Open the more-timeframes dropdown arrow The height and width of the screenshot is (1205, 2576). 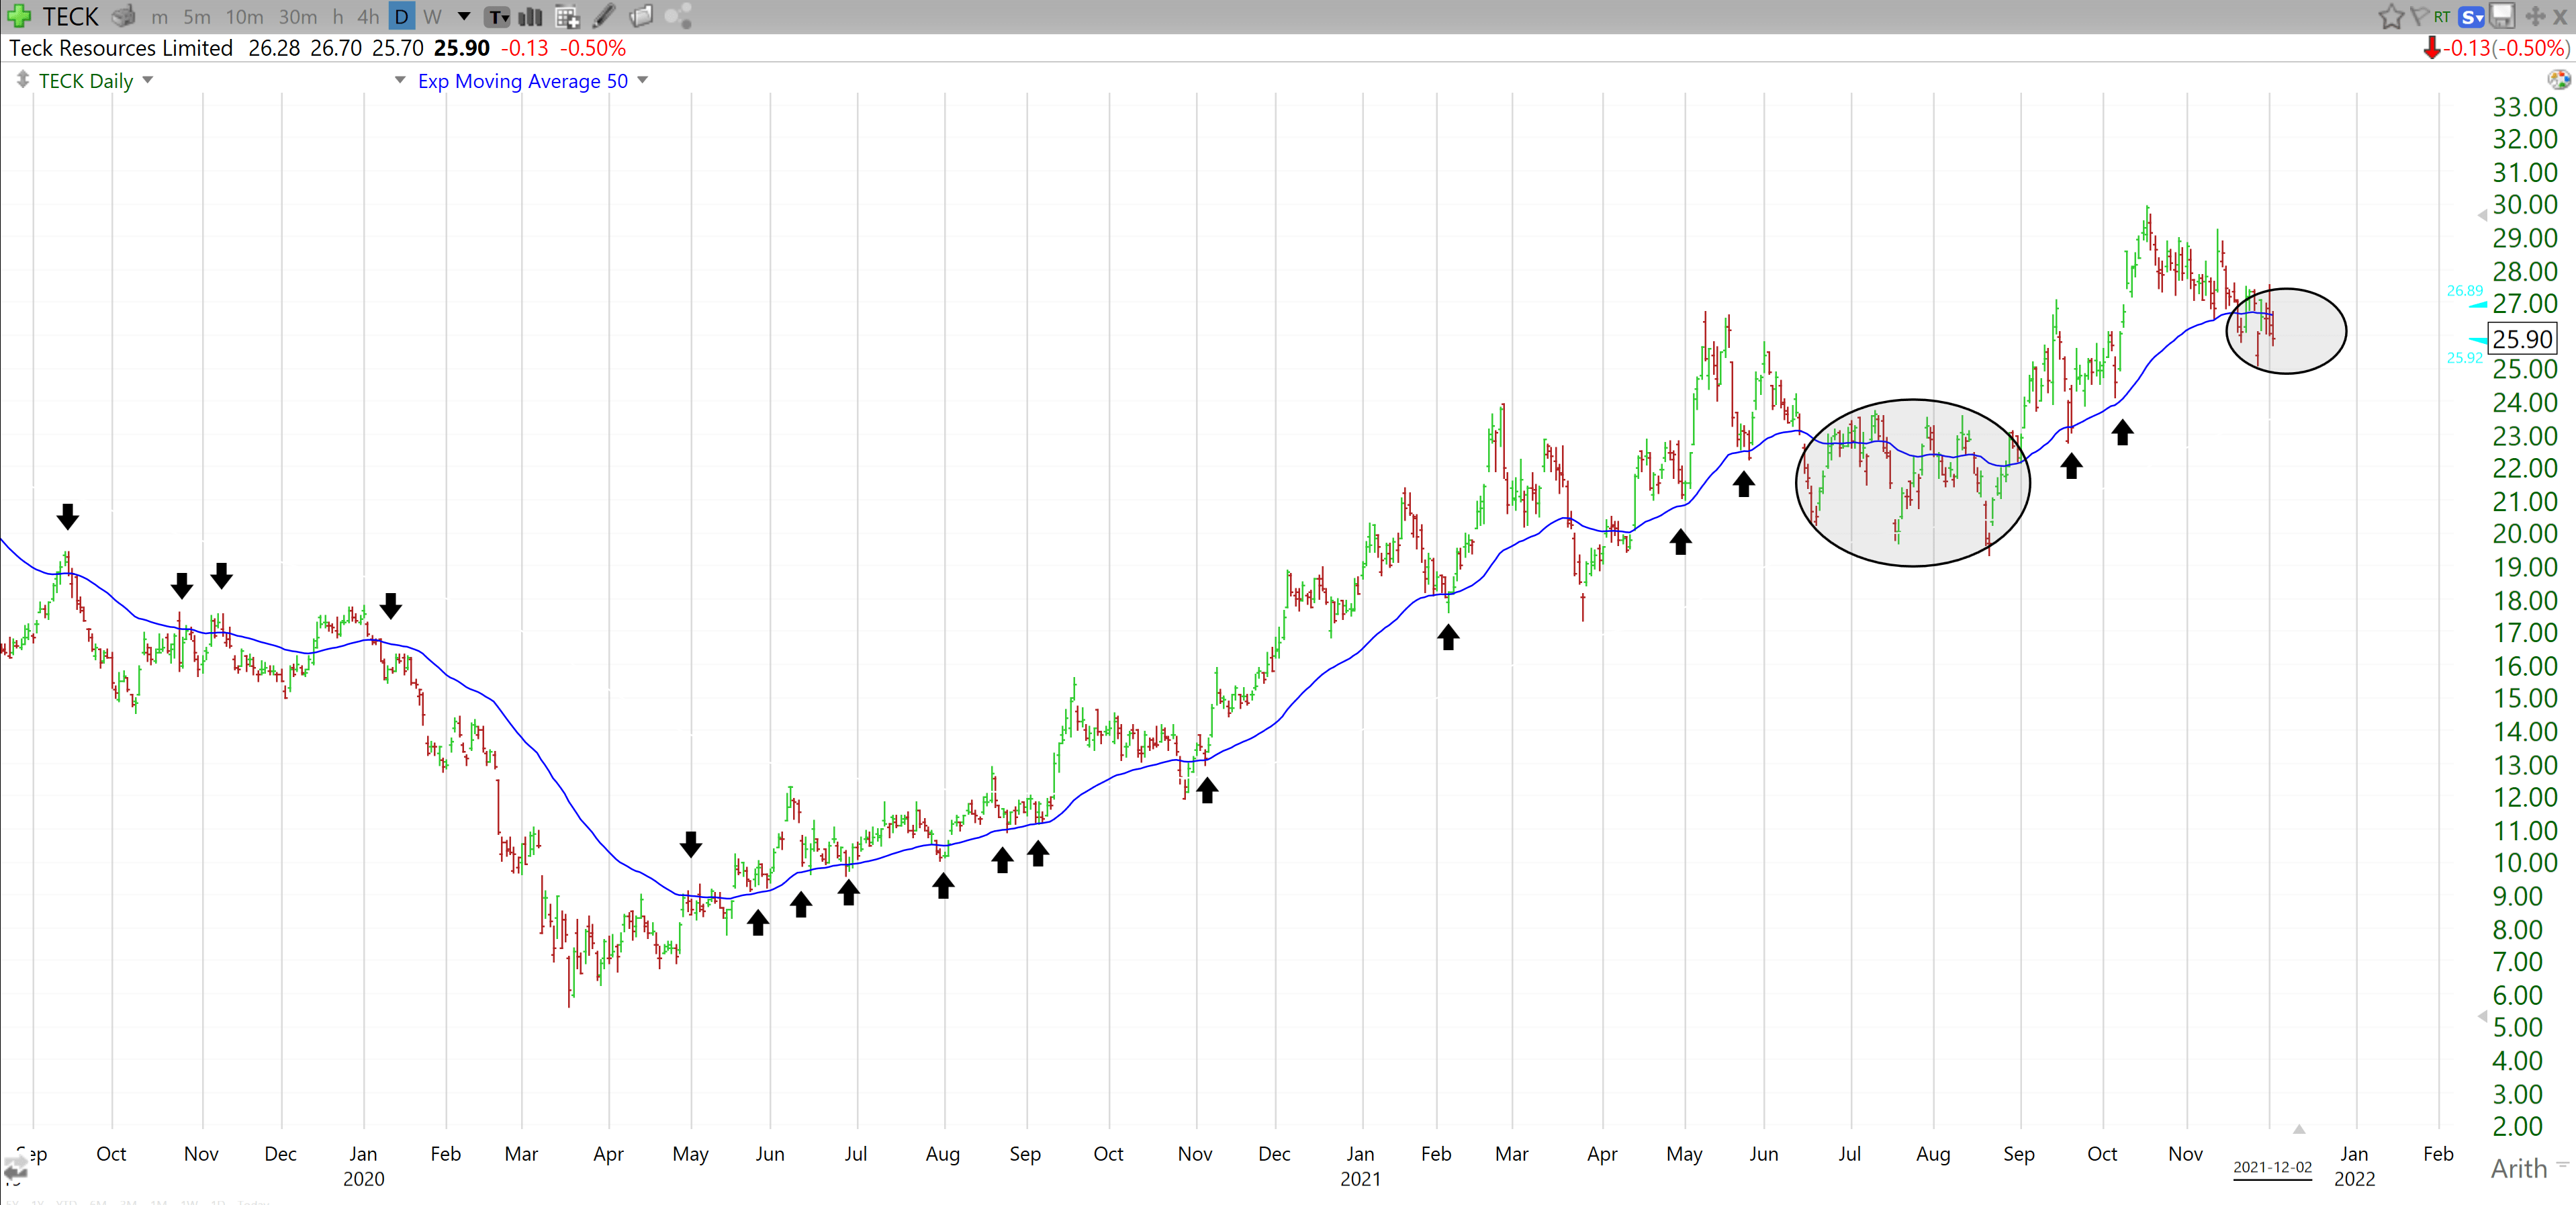tap(464, 17)
